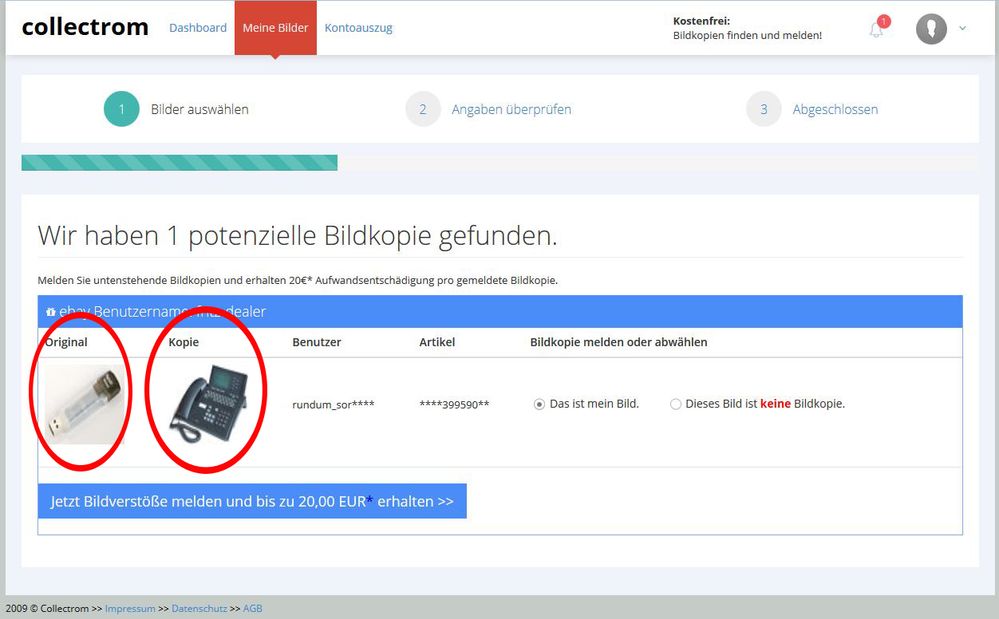Click the striped green progress bar

[178, 161]
